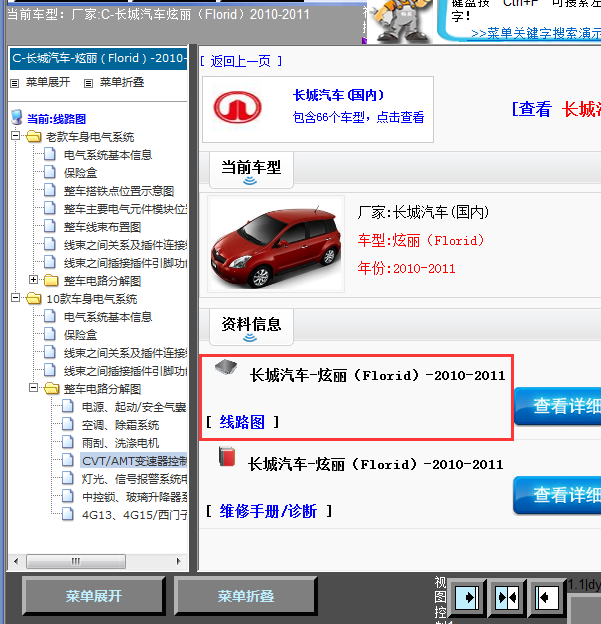601x624 pixels.
Task: Click the gray disk icon beside 线路图 entry
Action: click(226, 369)
